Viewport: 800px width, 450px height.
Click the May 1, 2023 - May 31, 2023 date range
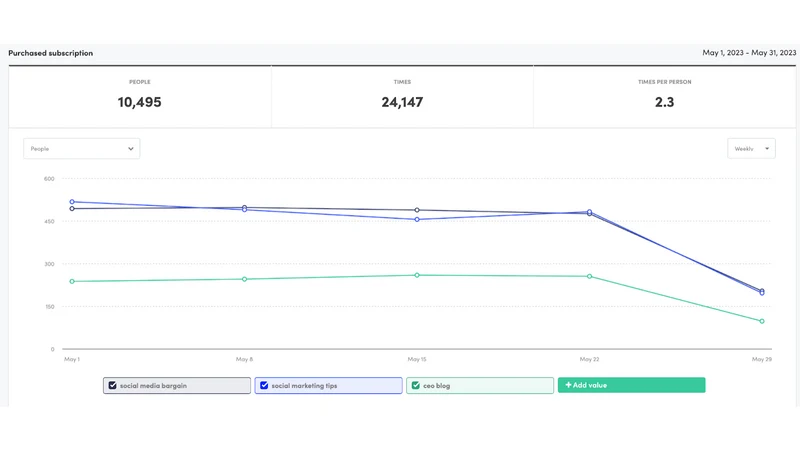pyautogui.click(x=749, y=53)
